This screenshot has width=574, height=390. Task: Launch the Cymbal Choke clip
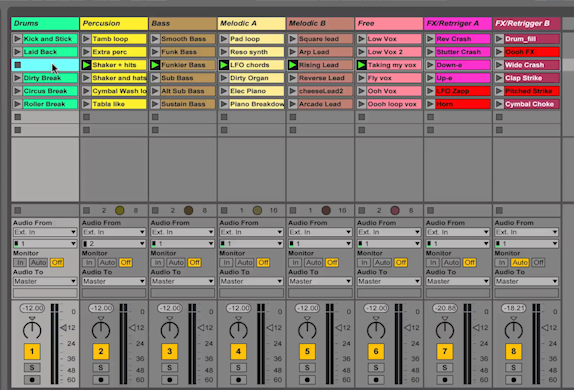499,104
